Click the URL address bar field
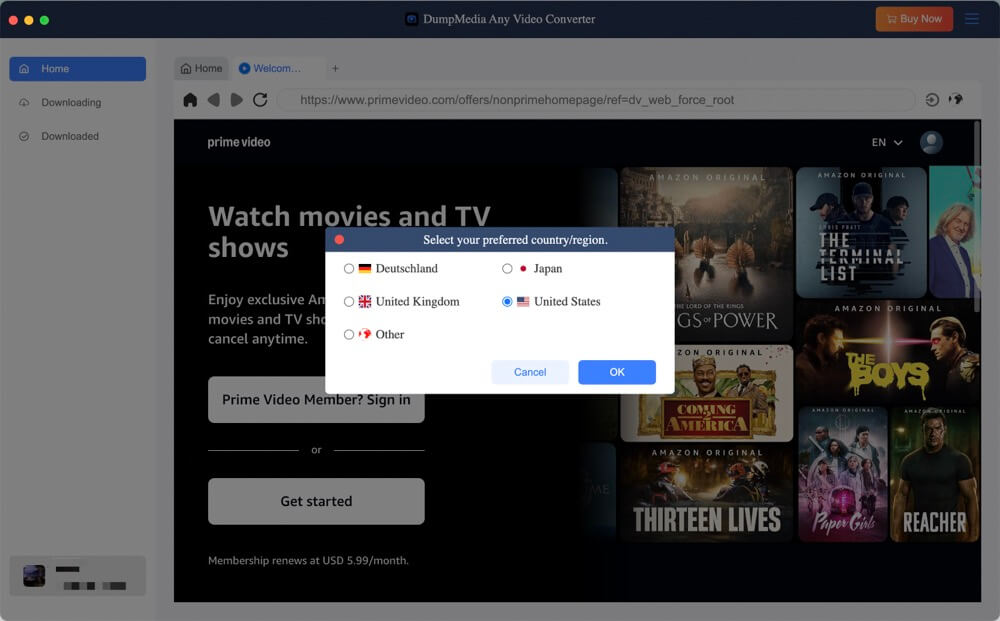This screenshot has width=1000, height=621. point(597,100)
